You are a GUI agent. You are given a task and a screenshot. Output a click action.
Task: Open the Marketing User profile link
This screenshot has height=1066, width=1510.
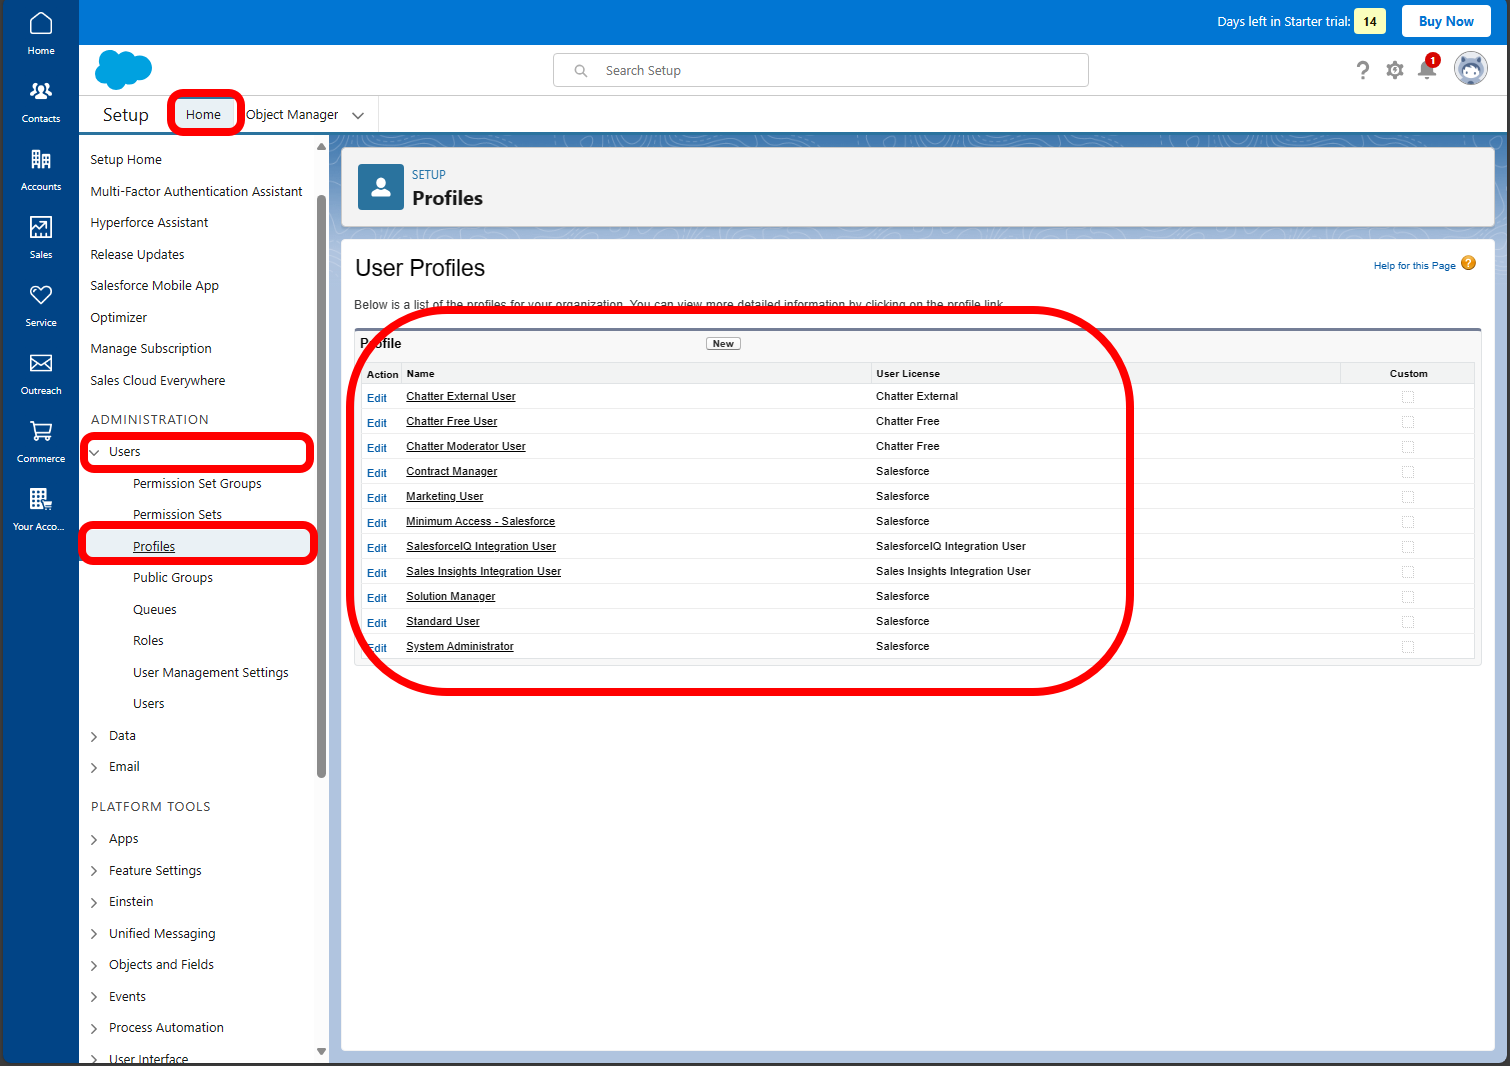coord(445,496)
